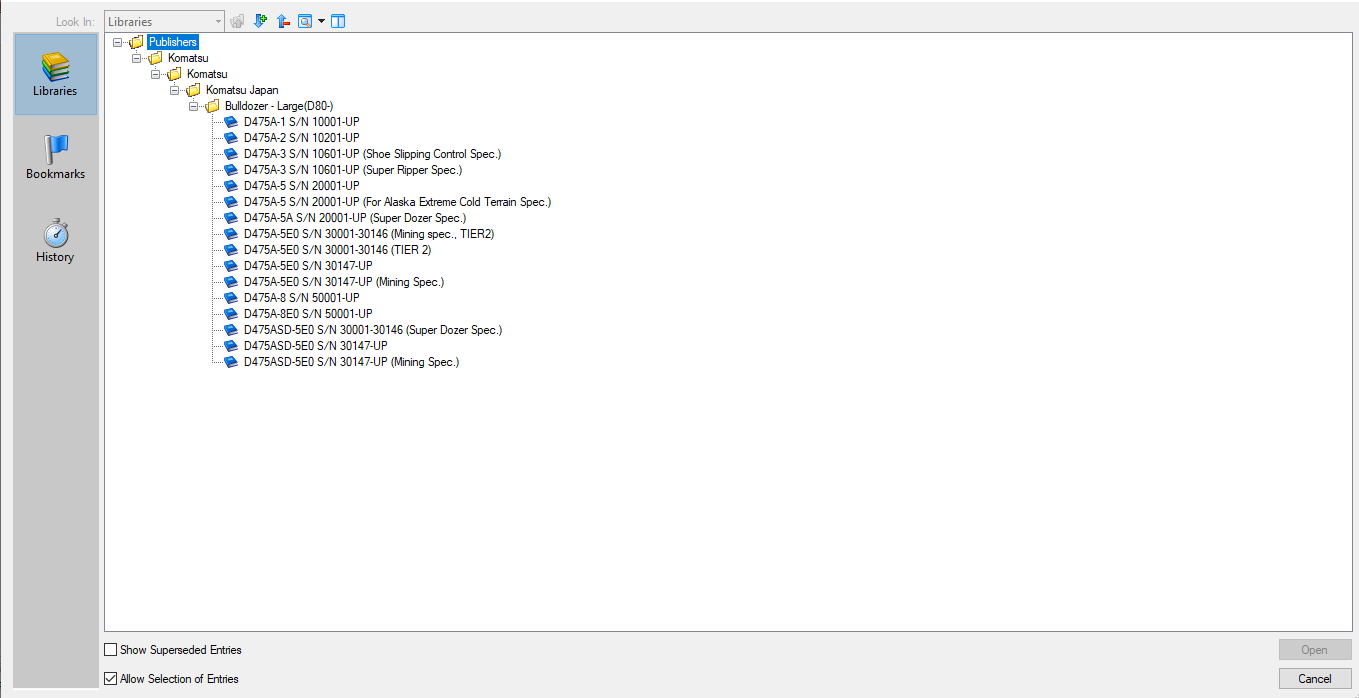The height and width of the screenshot is (698, 1359).
Task: Click the Cancel button
Action: [x=1314, y=679]
